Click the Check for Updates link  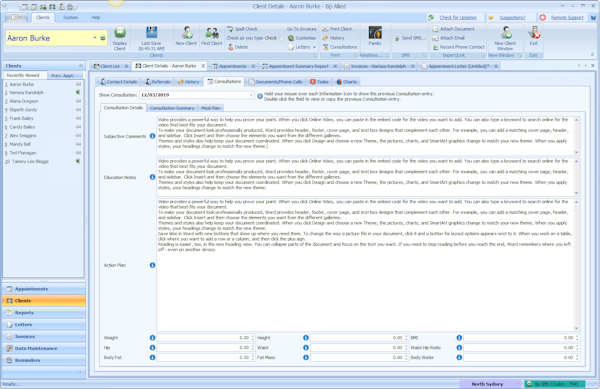(458, 18)
